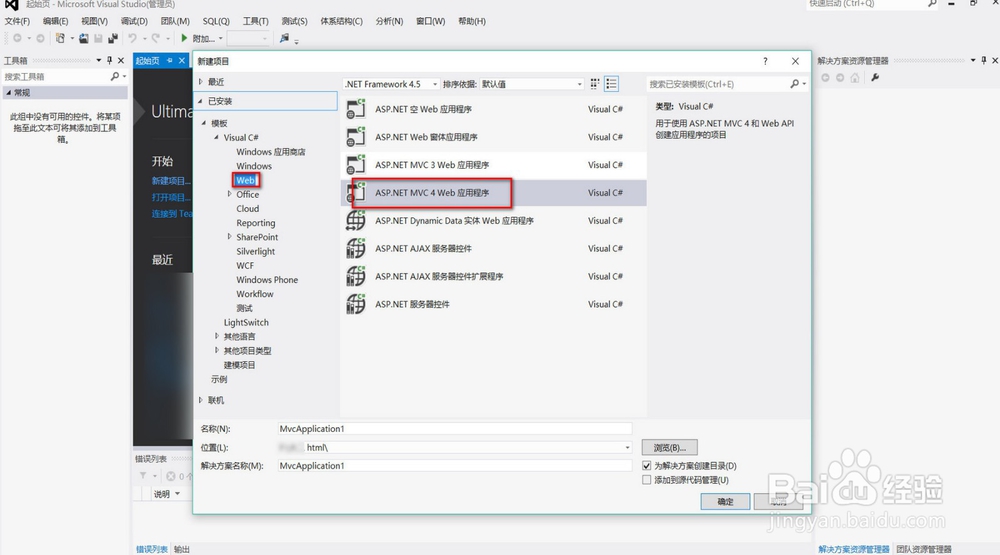The image size is (1000, 555).
Task: Toggle 为解决方案创建目录 checkbox
Action: pos(647,466)
